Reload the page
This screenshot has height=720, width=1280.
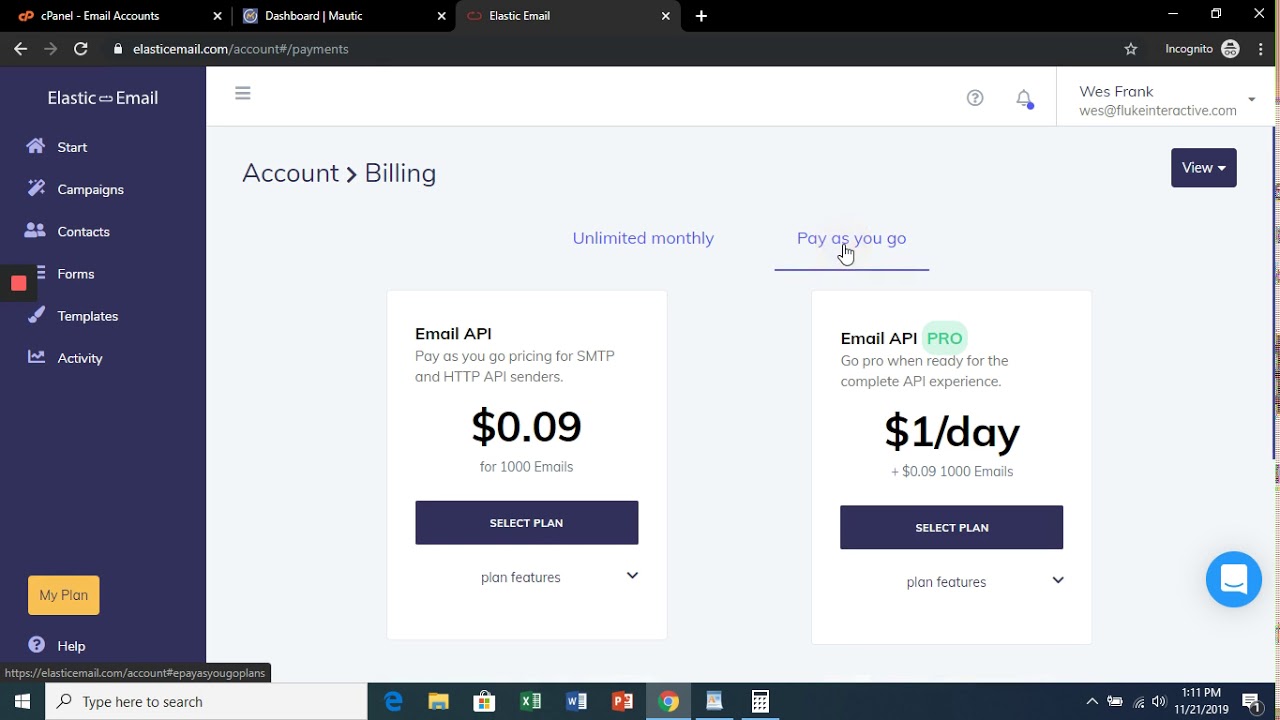[x=81, y=49]
